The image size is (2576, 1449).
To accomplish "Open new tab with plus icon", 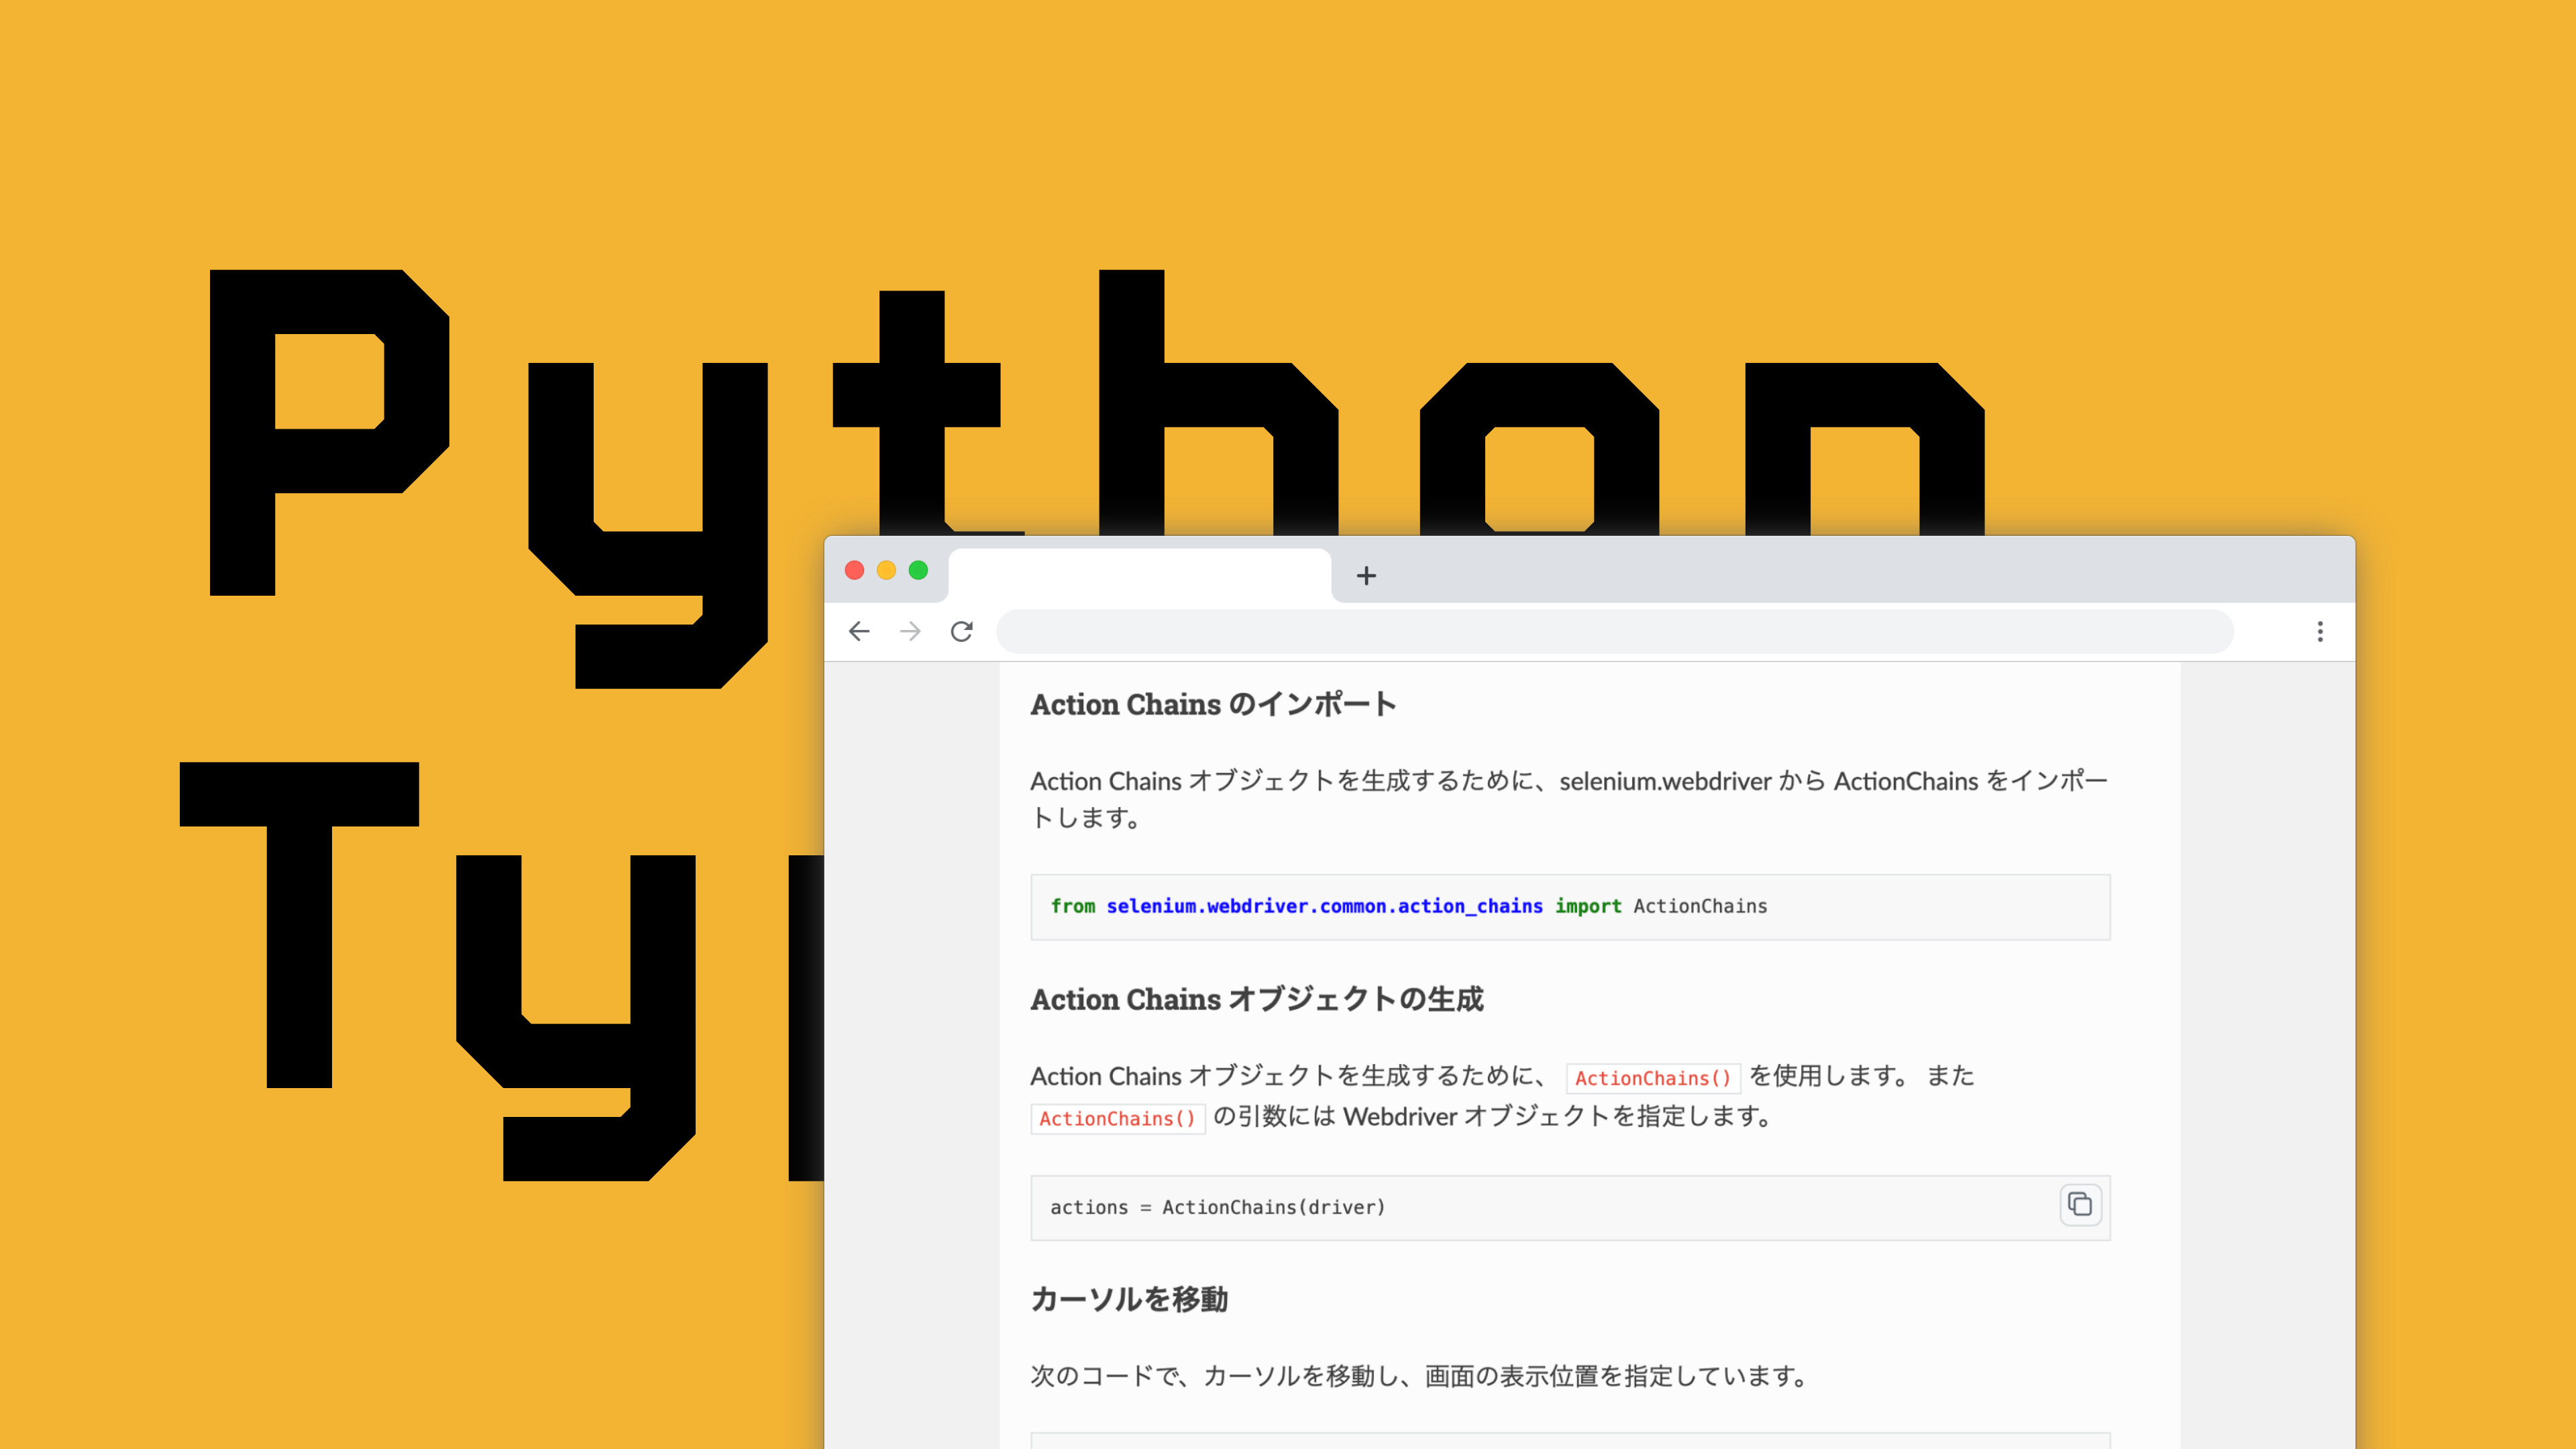I will point(1366,575).
